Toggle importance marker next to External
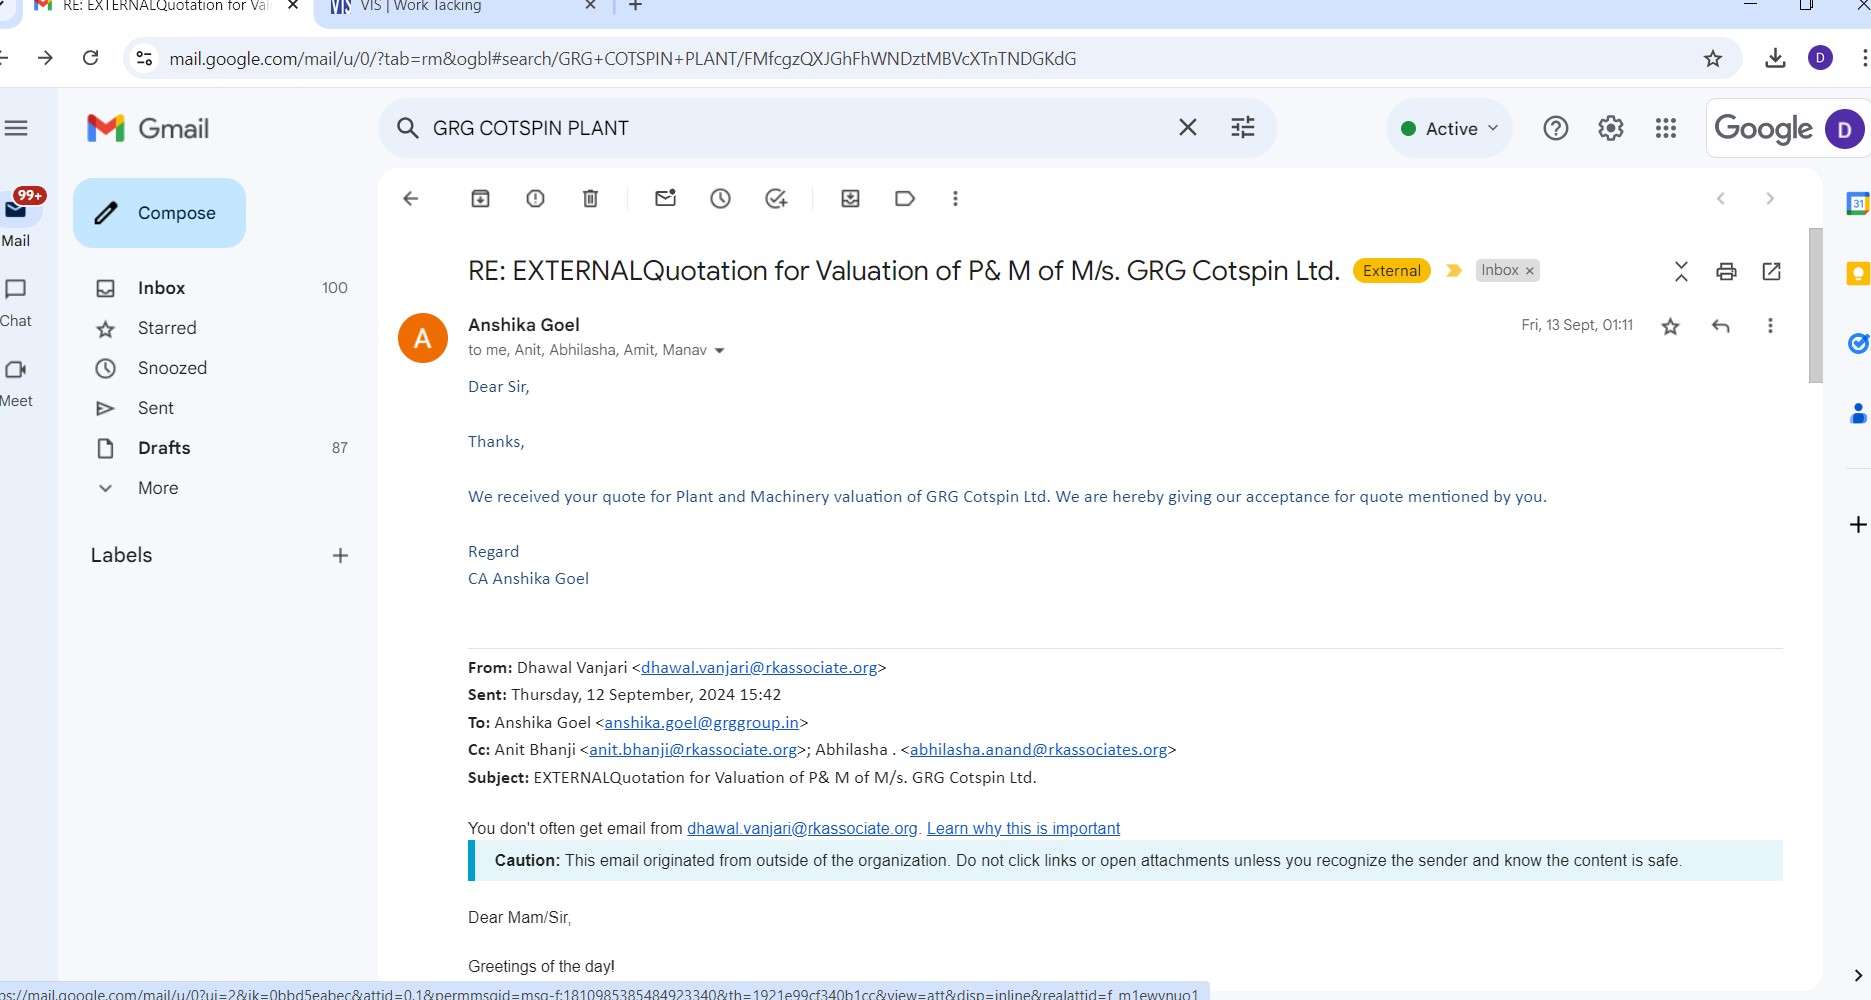The width and height of the screenshot is (1871, 1000). pyautogui.click(x=1454, y=270)
